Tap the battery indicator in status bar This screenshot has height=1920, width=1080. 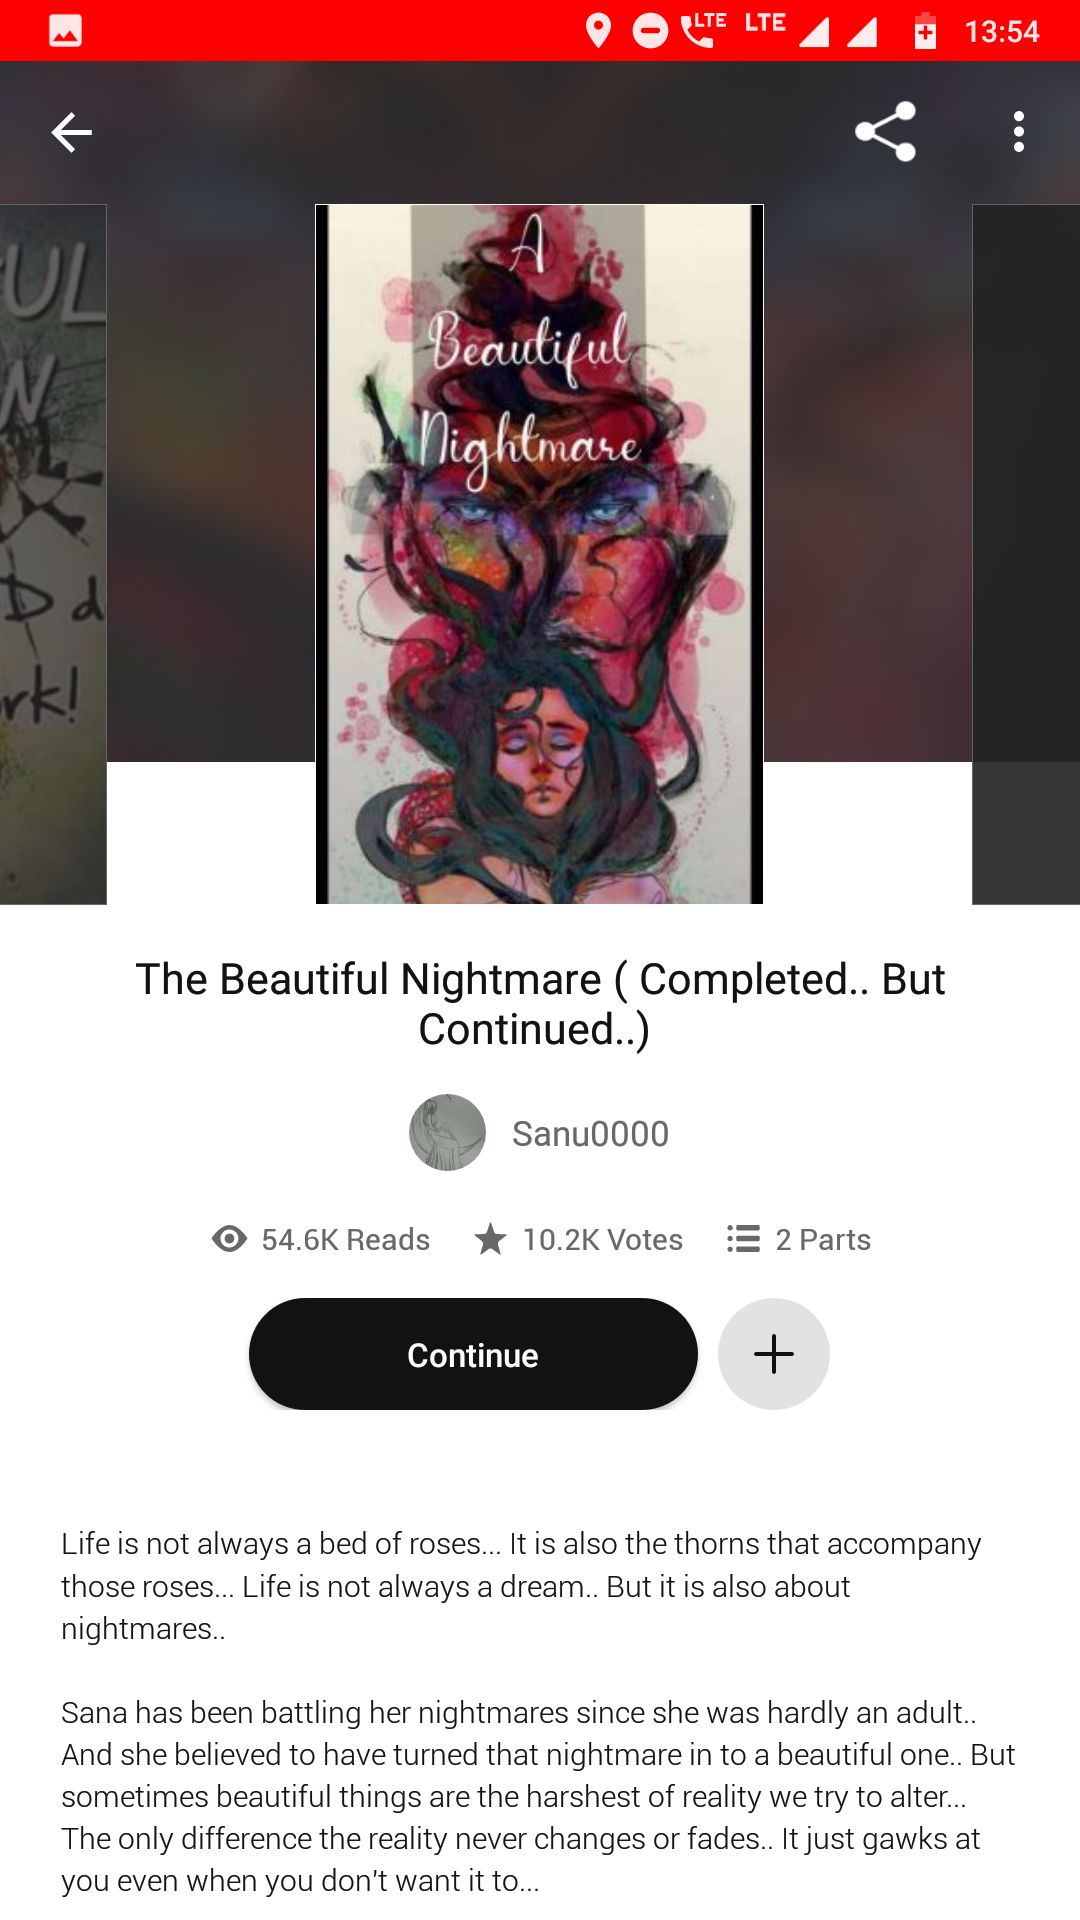(925, 31)
